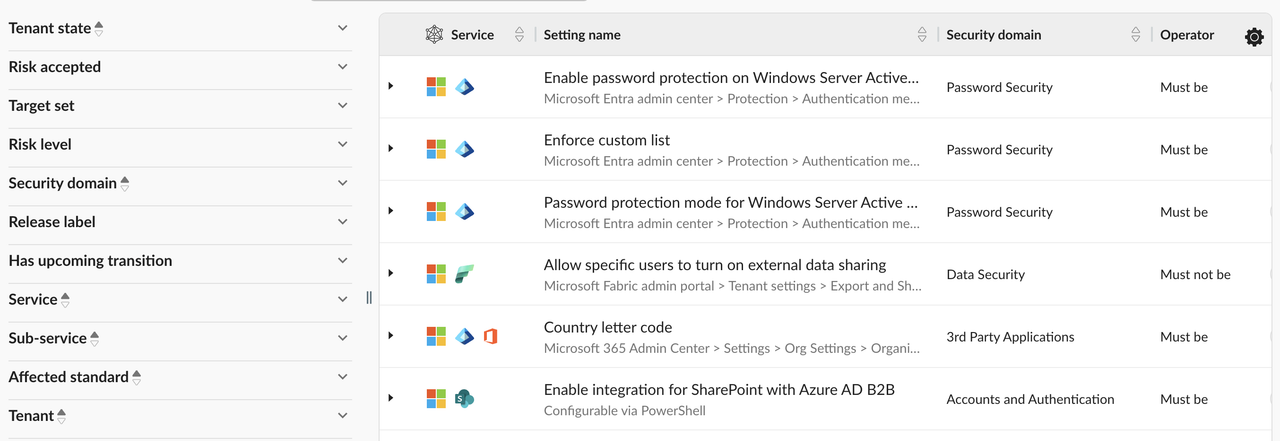Expand the SharePoint Azure AD B2B row
The height and width of the screenshot is (441, 1280).
tap(391, 398)
